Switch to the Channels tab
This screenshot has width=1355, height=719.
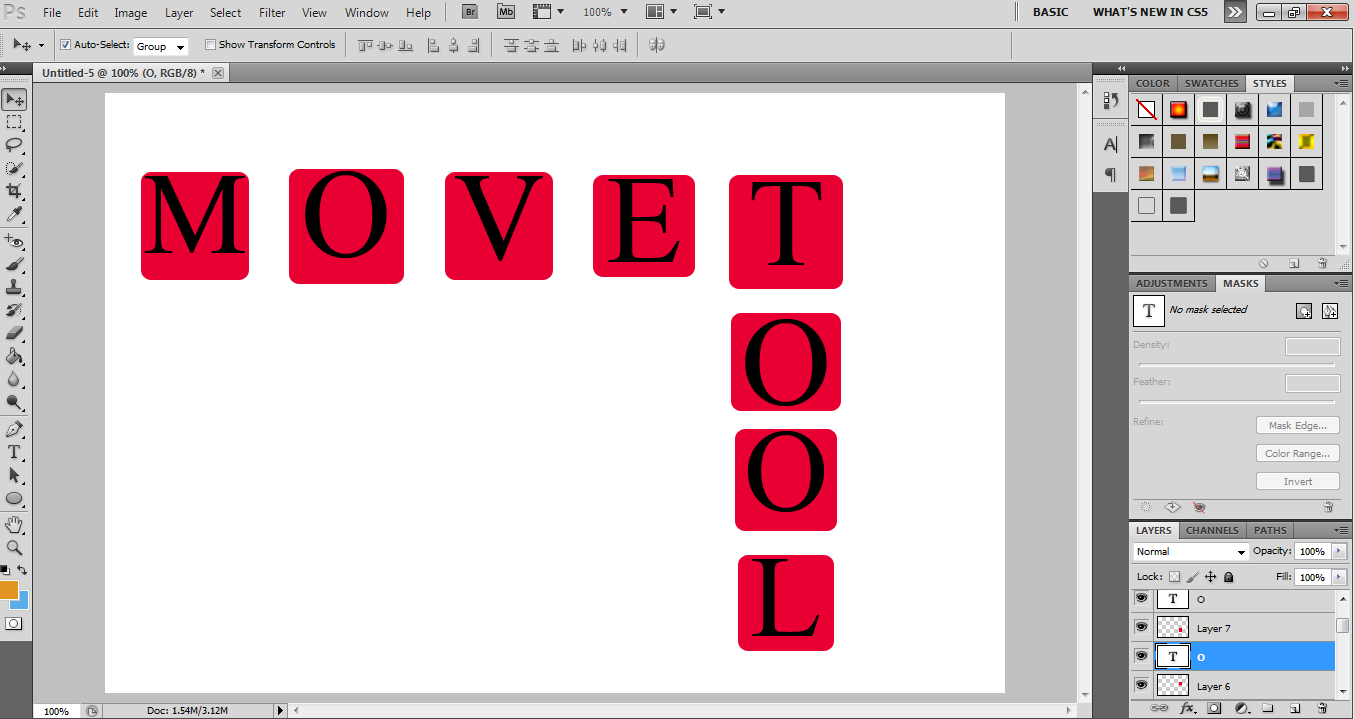point(1212,530)
